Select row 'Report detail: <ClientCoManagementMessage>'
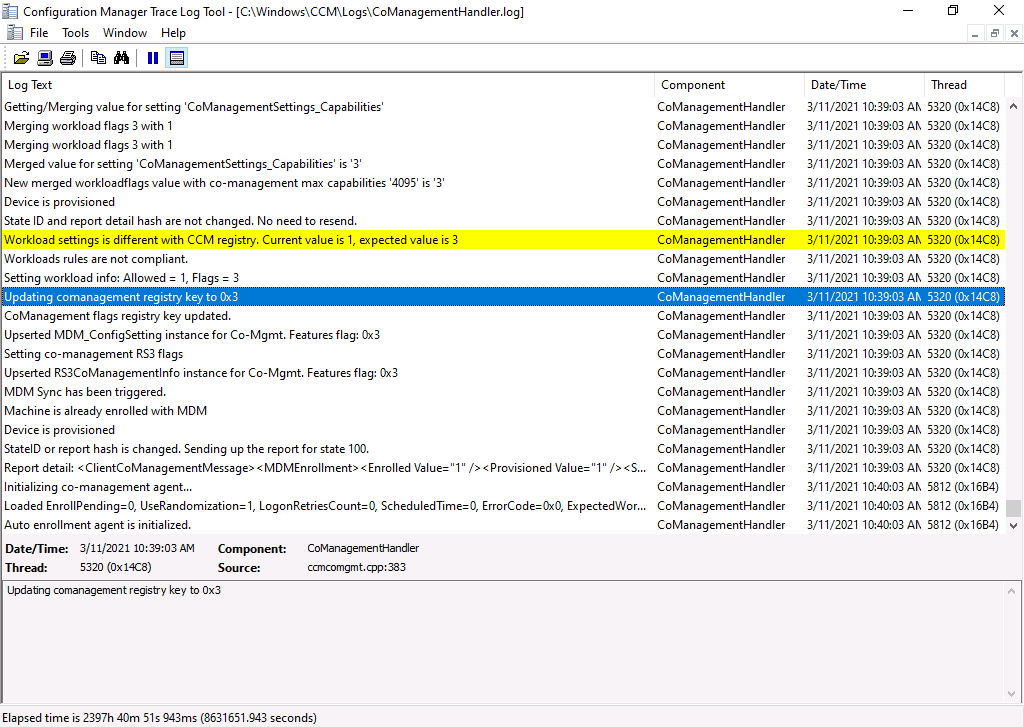 (503, 468)
